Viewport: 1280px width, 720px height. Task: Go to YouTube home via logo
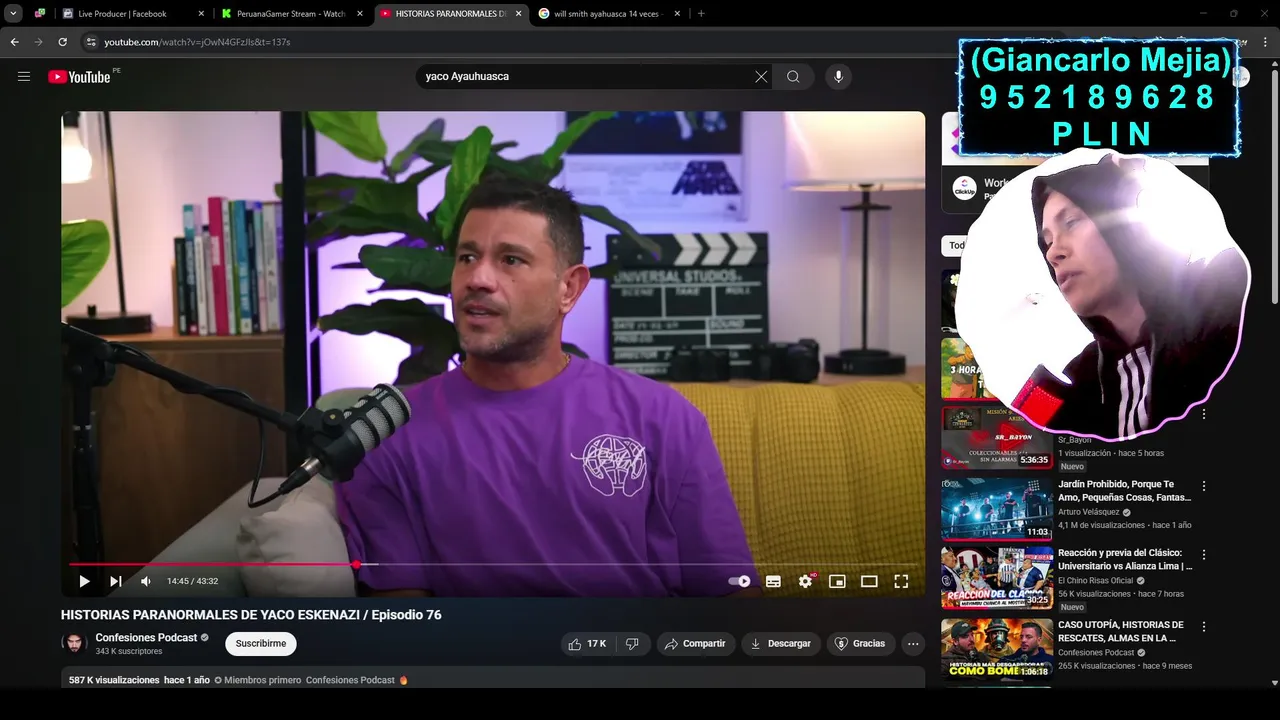pyautogui.click(x=79, y=77)
